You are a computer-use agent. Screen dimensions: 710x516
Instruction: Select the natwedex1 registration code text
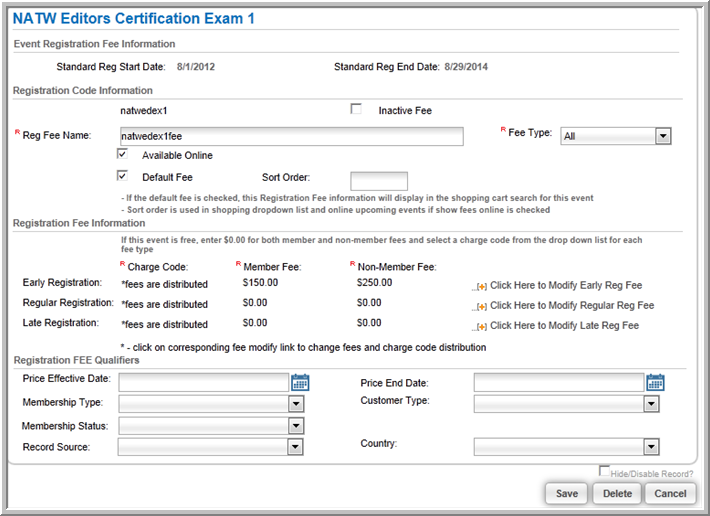click(144, 110)
